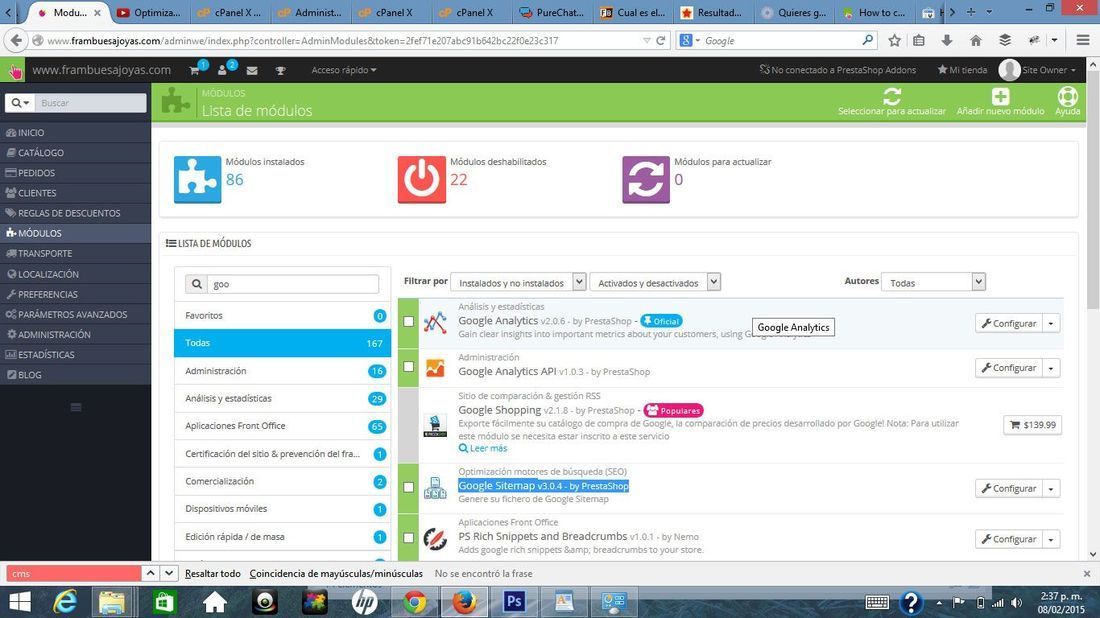Open the Autores Todas dropdown
1100x618 pixels.
click(x=933, y=282)
